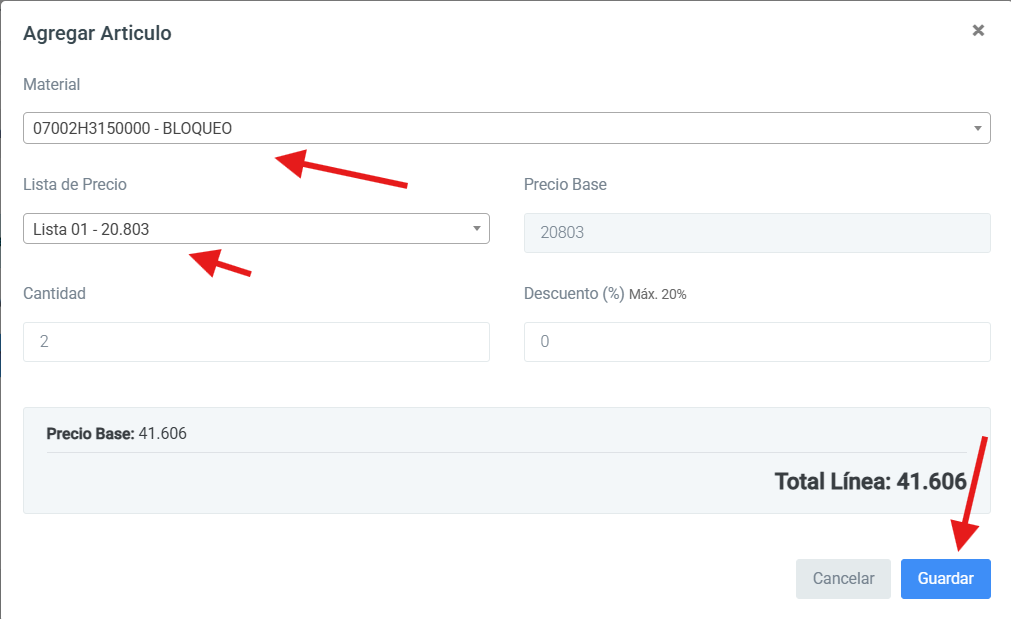Focus the Cantidad input field

pos(256,342)
